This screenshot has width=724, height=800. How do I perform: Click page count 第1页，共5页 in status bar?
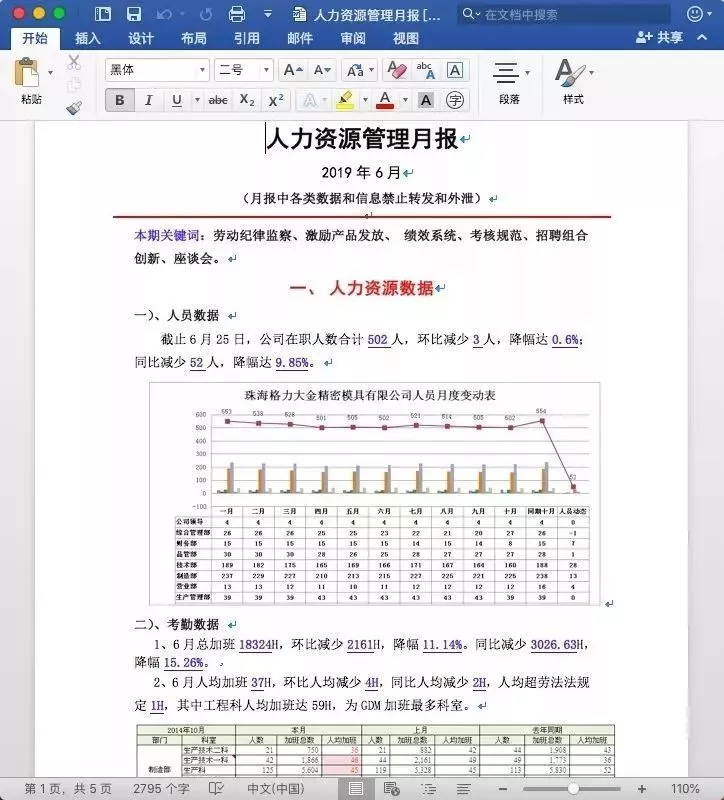68,789
